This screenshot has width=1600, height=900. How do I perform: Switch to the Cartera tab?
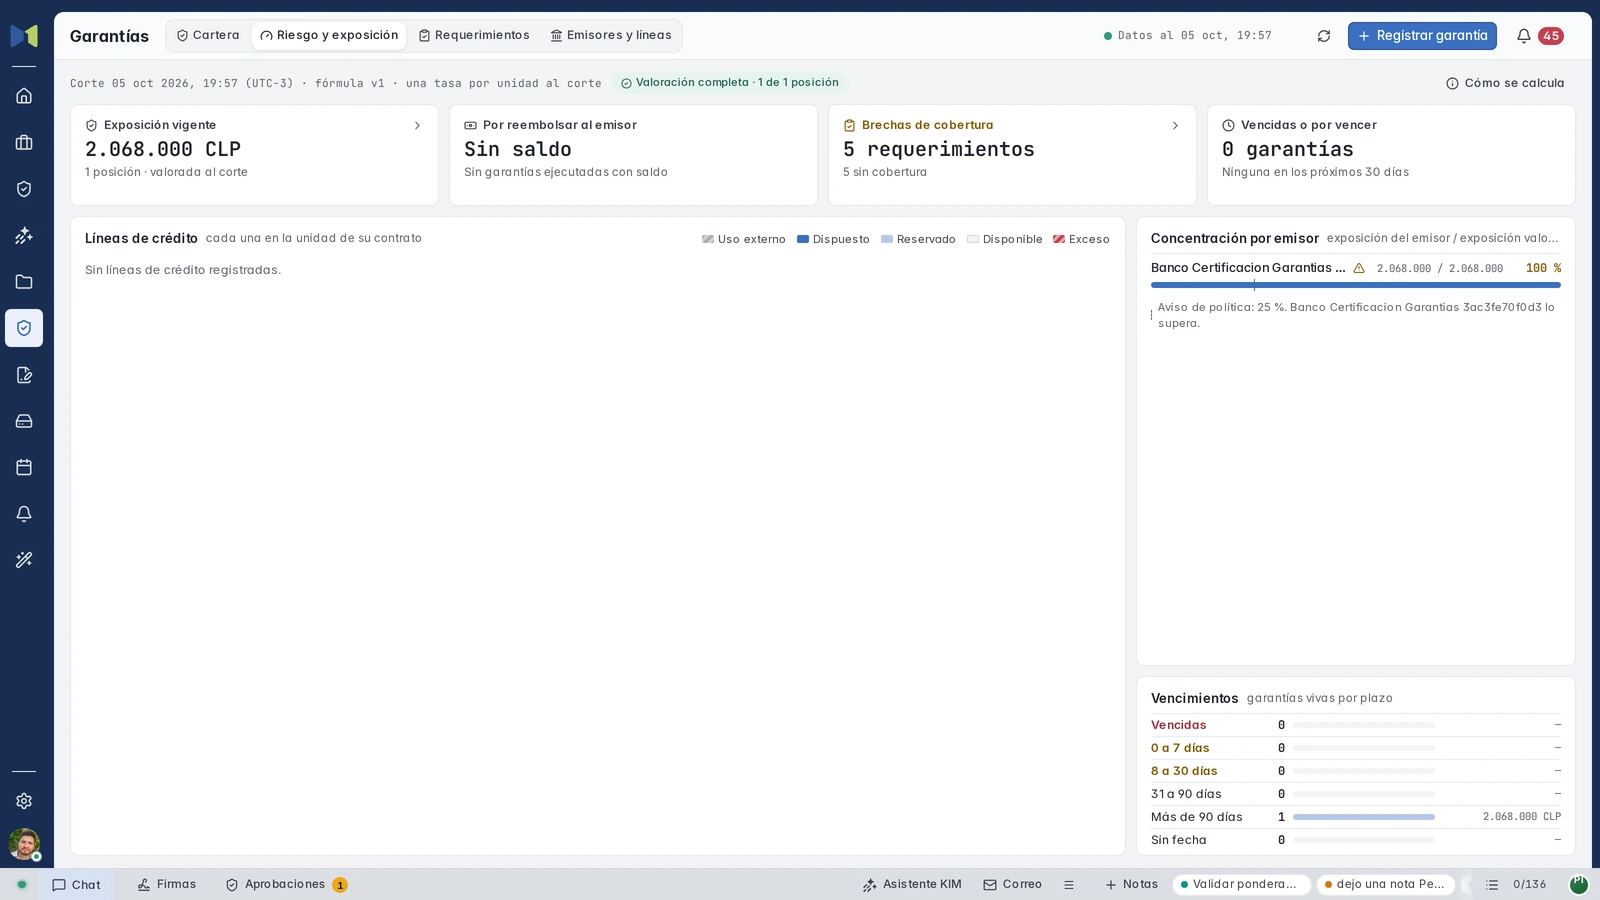[x=208, y=35]
